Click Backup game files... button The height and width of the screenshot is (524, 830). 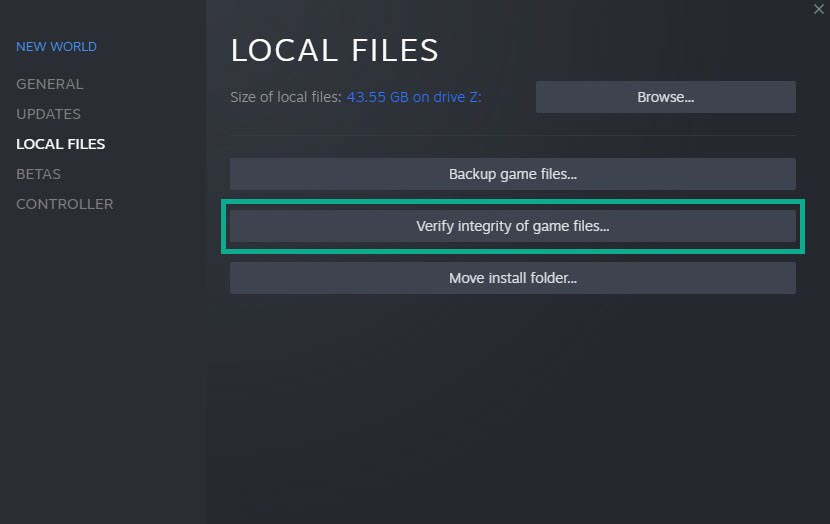pyautogui.click(x=512, y=174)
